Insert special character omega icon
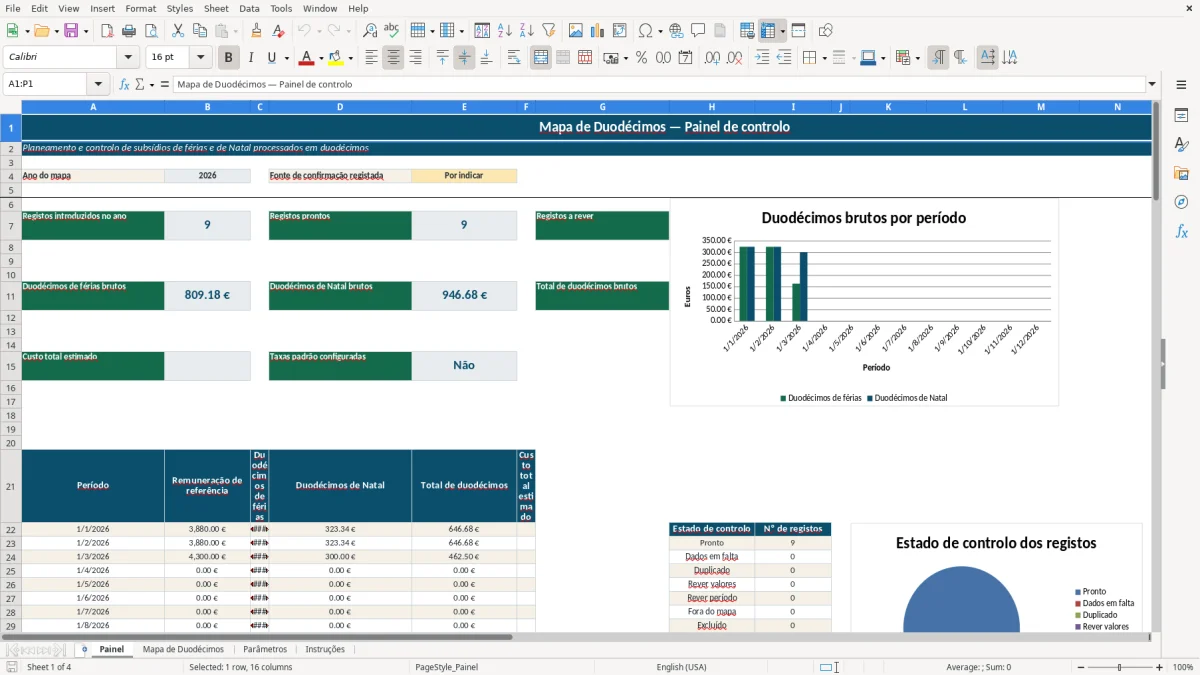Viewport: 1200px width, 675px height. tap(646, 31)
